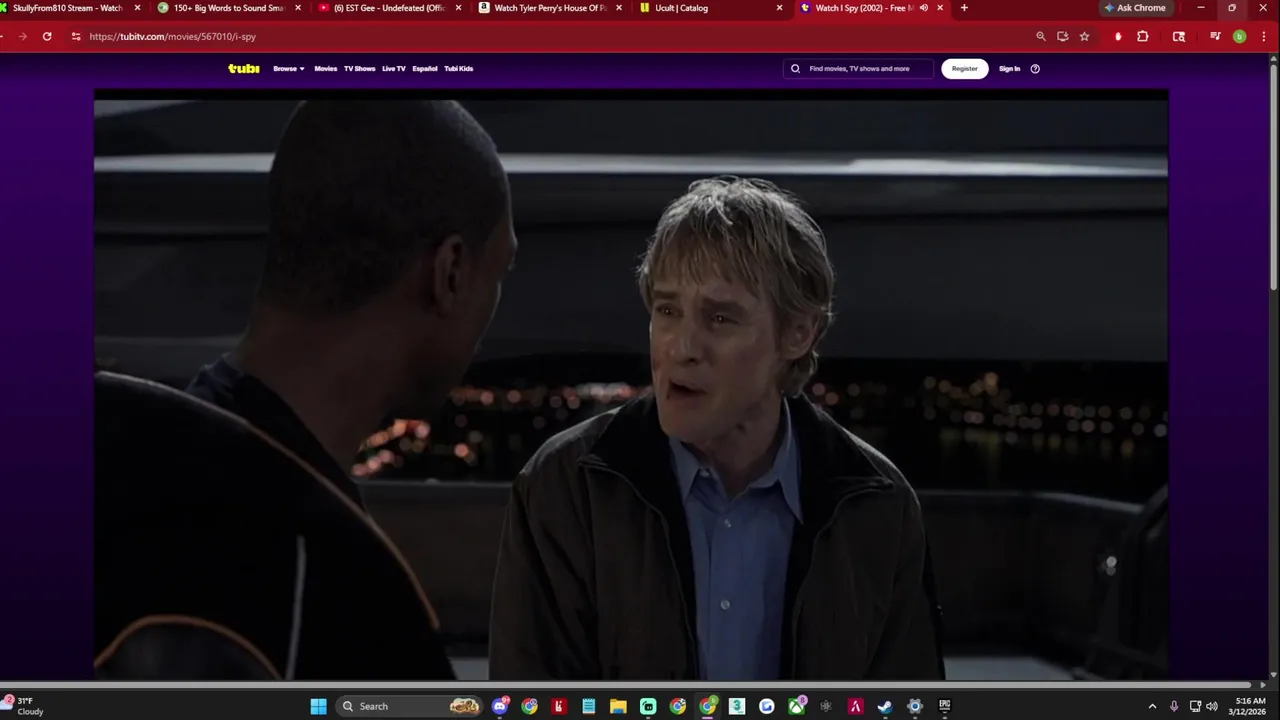Expand the Browse dropdown menu
This screenshot has height=720, width=1280.
click(288, 69)
